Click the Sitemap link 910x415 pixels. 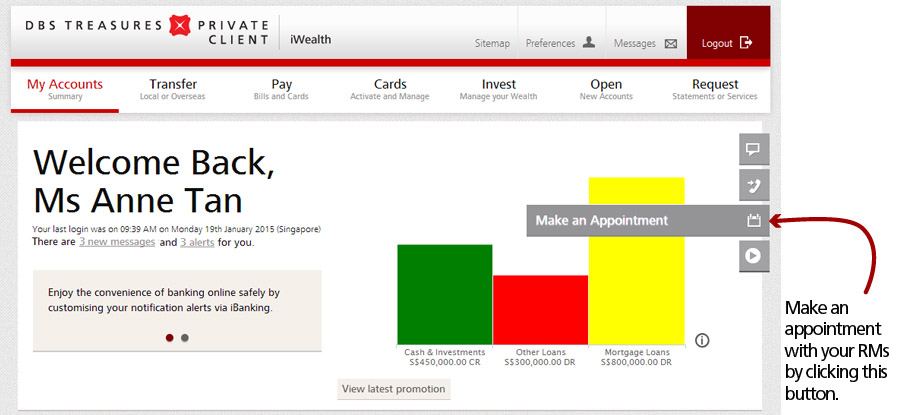[492, 44]
